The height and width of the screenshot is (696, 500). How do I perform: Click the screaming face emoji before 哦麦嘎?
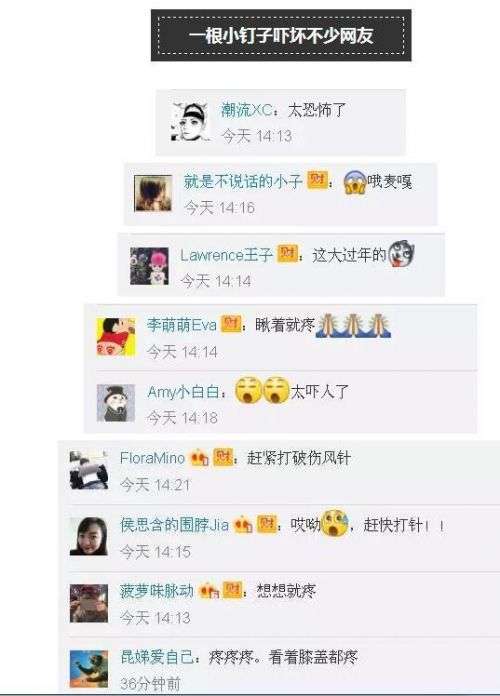[355, 182]
